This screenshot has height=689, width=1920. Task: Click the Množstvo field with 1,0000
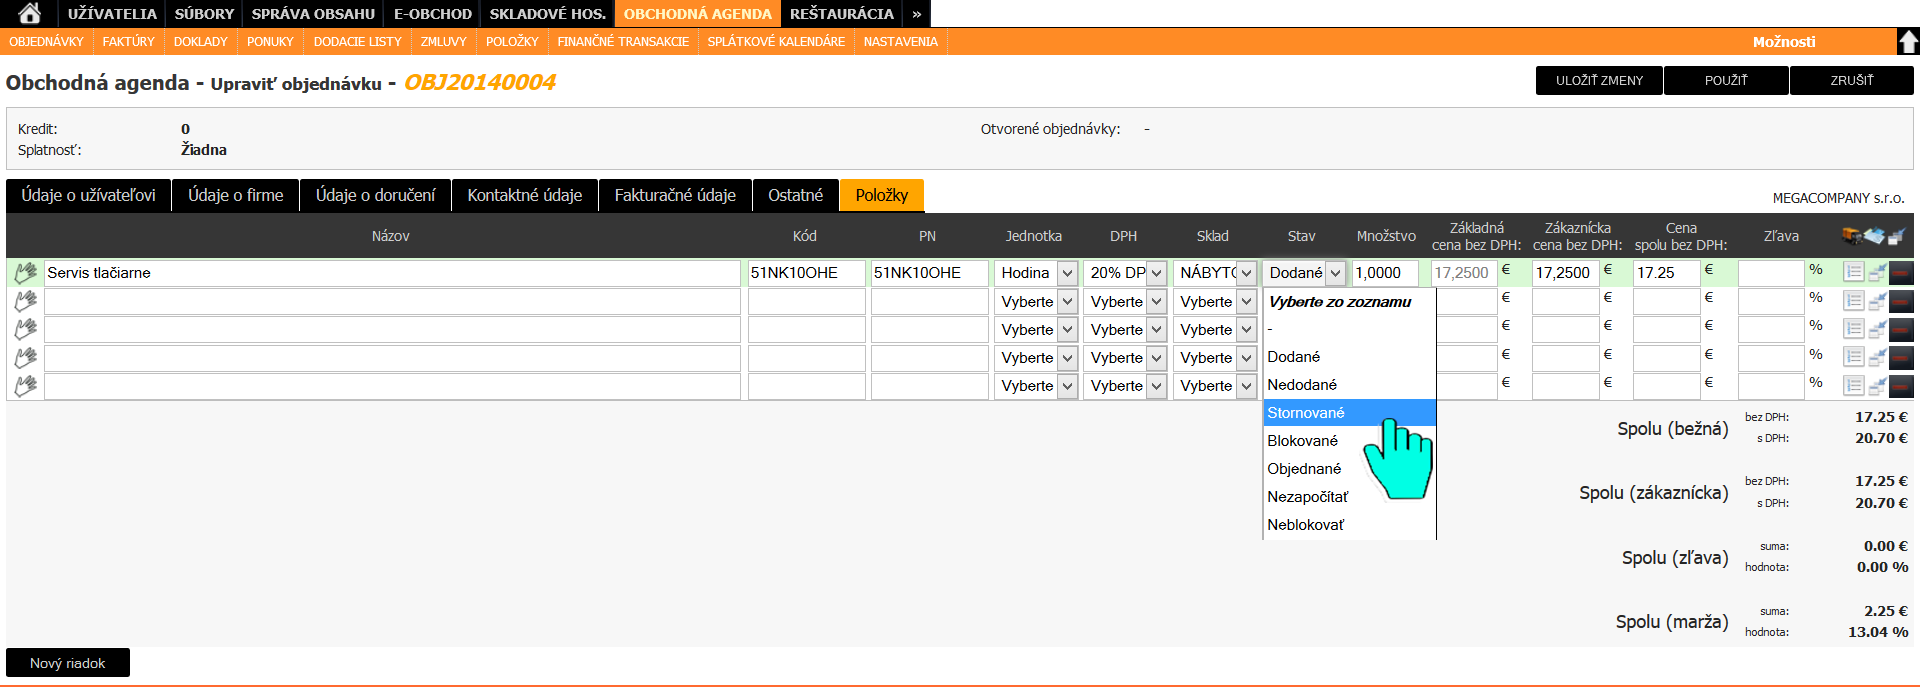[x=1384, y=273]
